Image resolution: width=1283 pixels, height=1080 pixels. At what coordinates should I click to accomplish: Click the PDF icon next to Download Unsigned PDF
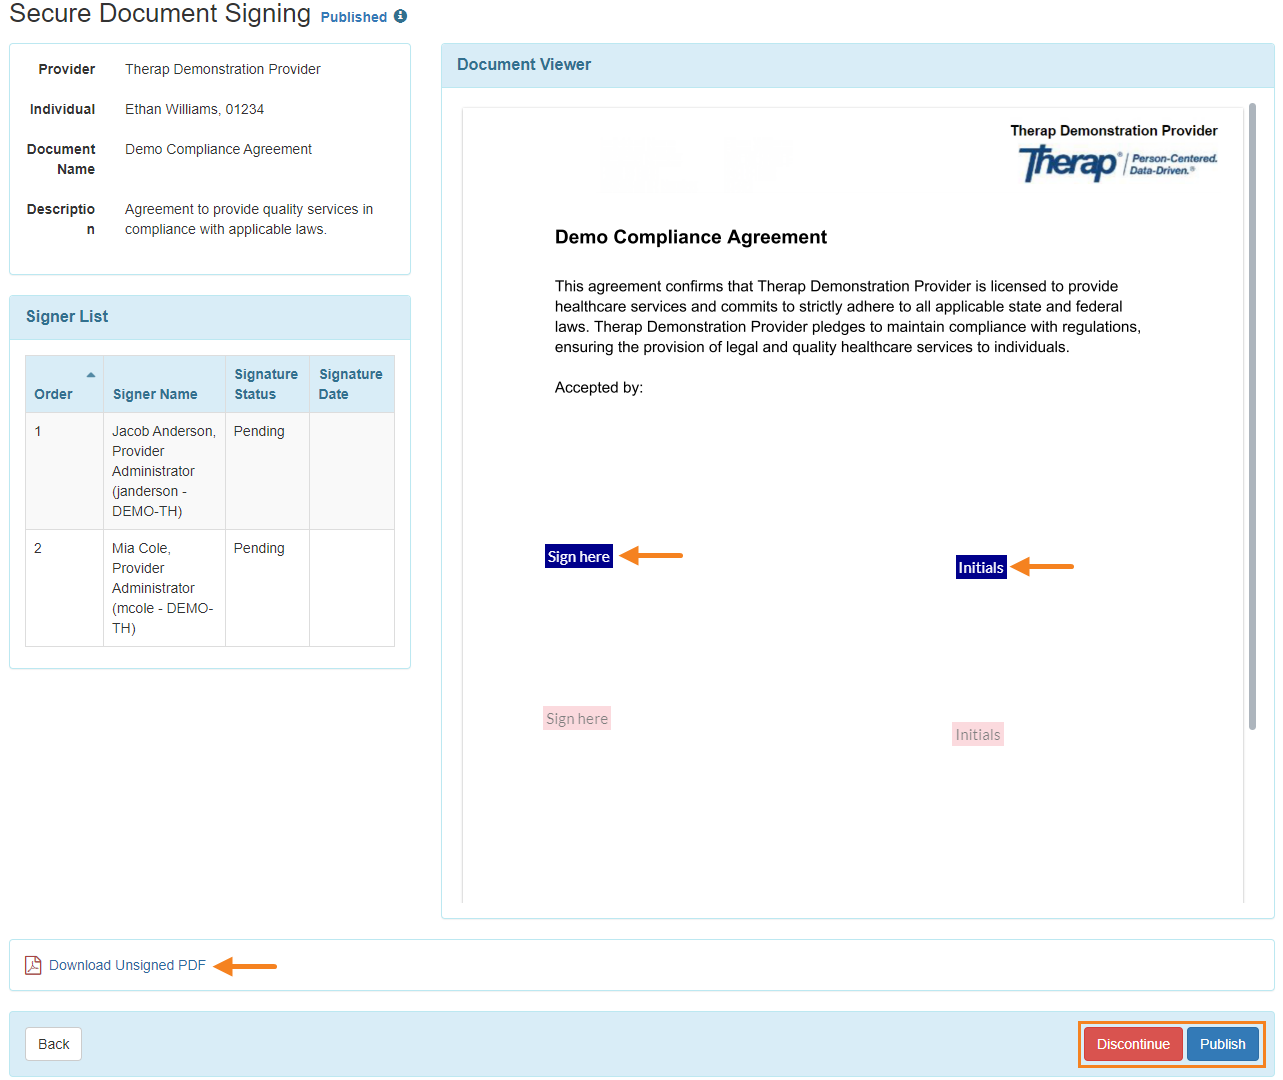33,964
